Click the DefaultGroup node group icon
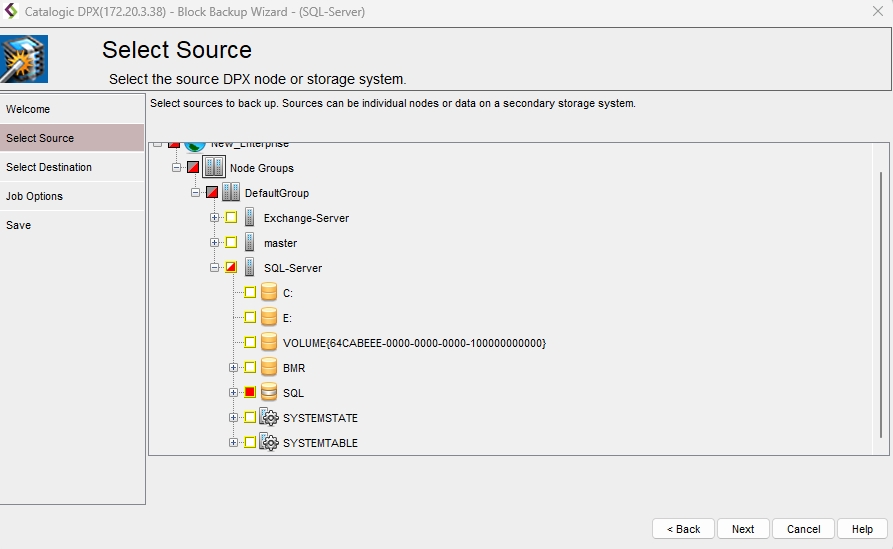The width and height of the screenshot is (893, 549). (231, 193)
